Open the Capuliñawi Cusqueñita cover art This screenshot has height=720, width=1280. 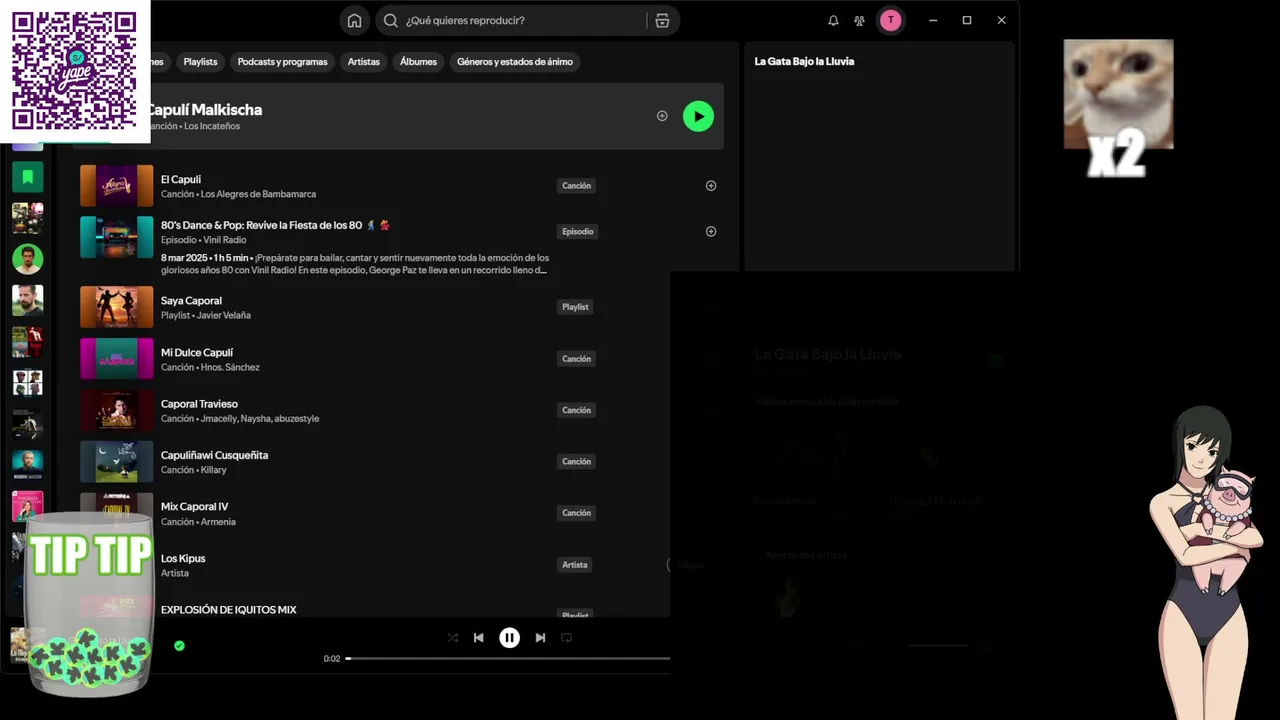pos(117,462)
